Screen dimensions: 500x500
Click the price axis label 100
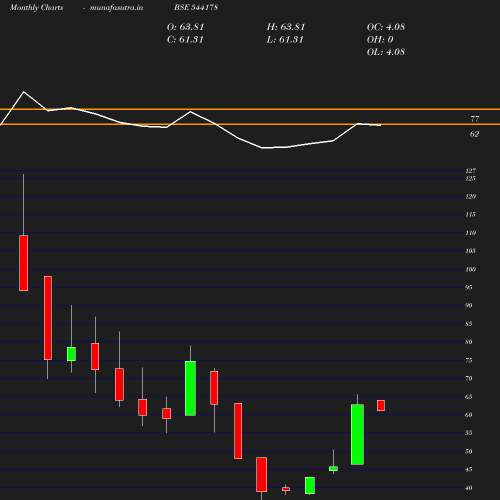[x=471, y=269]
